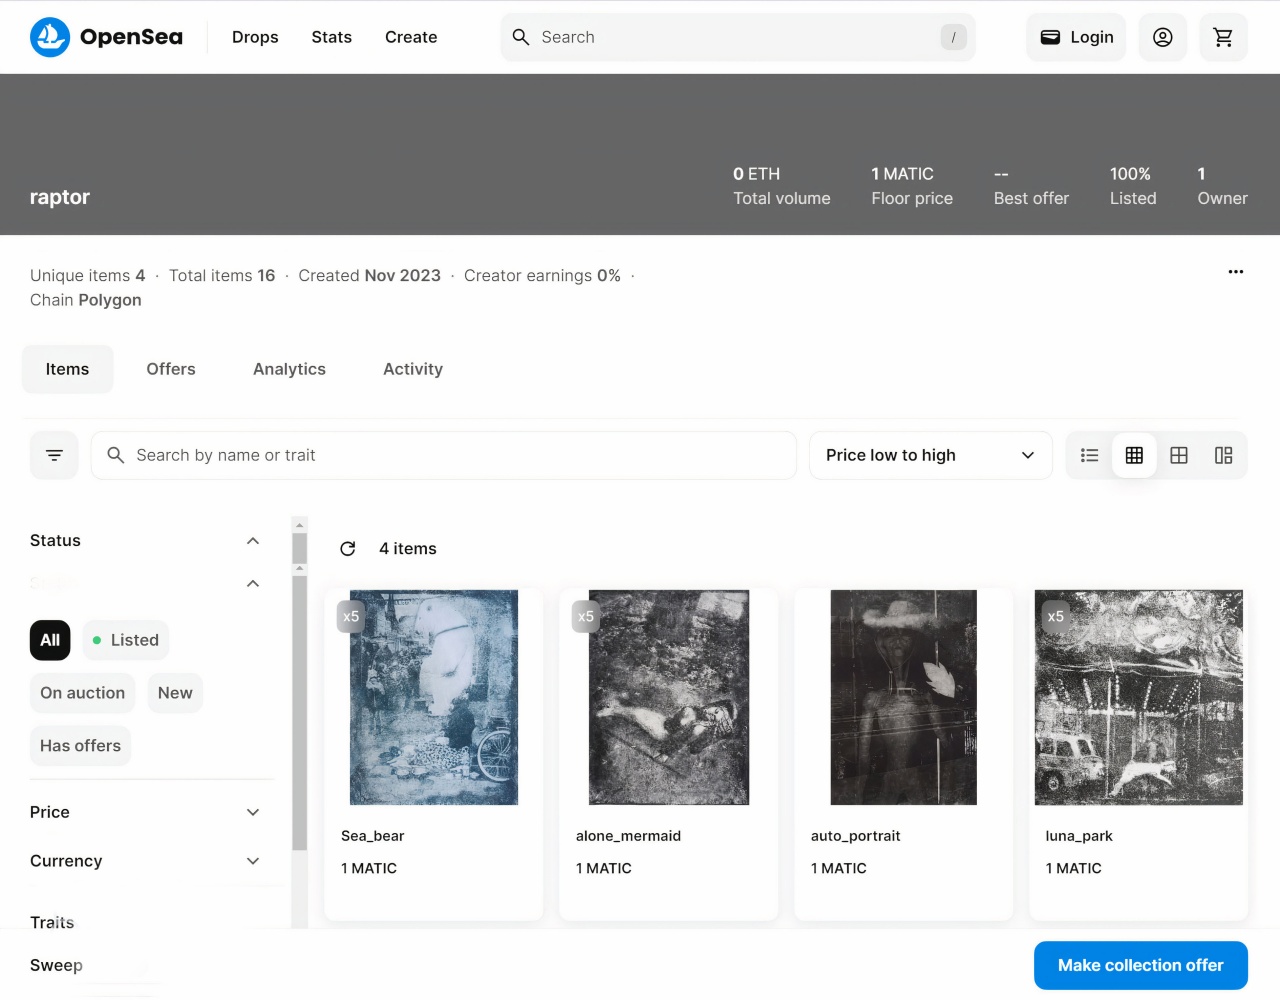The width and height of the screenshot is (1280, 1000).
Task: Open the Activity tab
Action: tap(412, 369)
